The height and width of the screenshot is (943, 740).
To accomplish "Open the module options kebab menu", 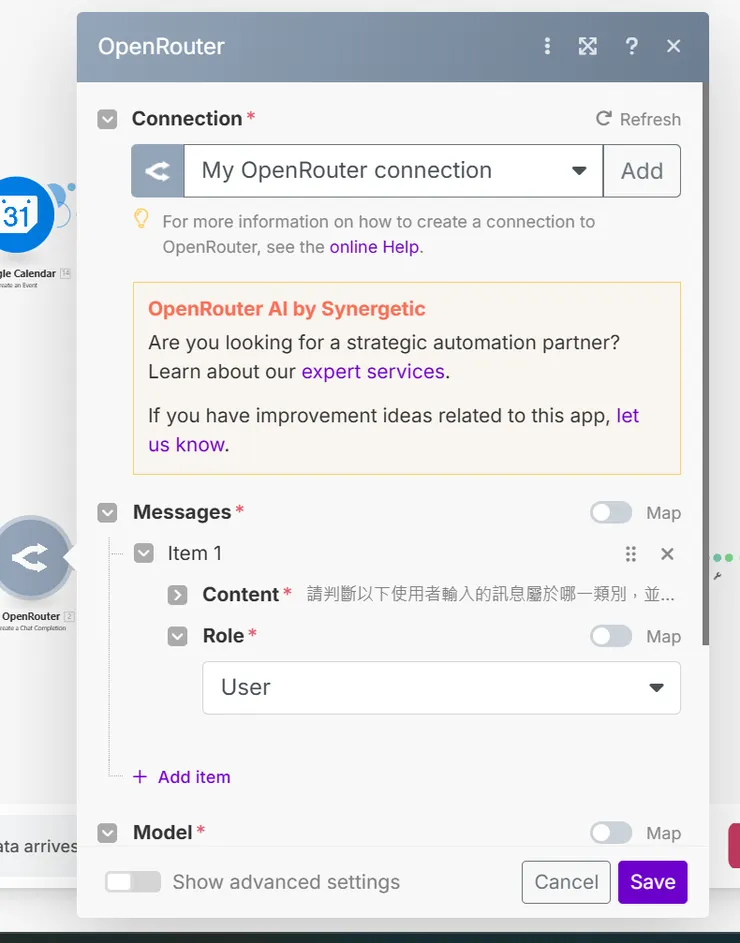I will pyautogui.click(x=547, y=45).
